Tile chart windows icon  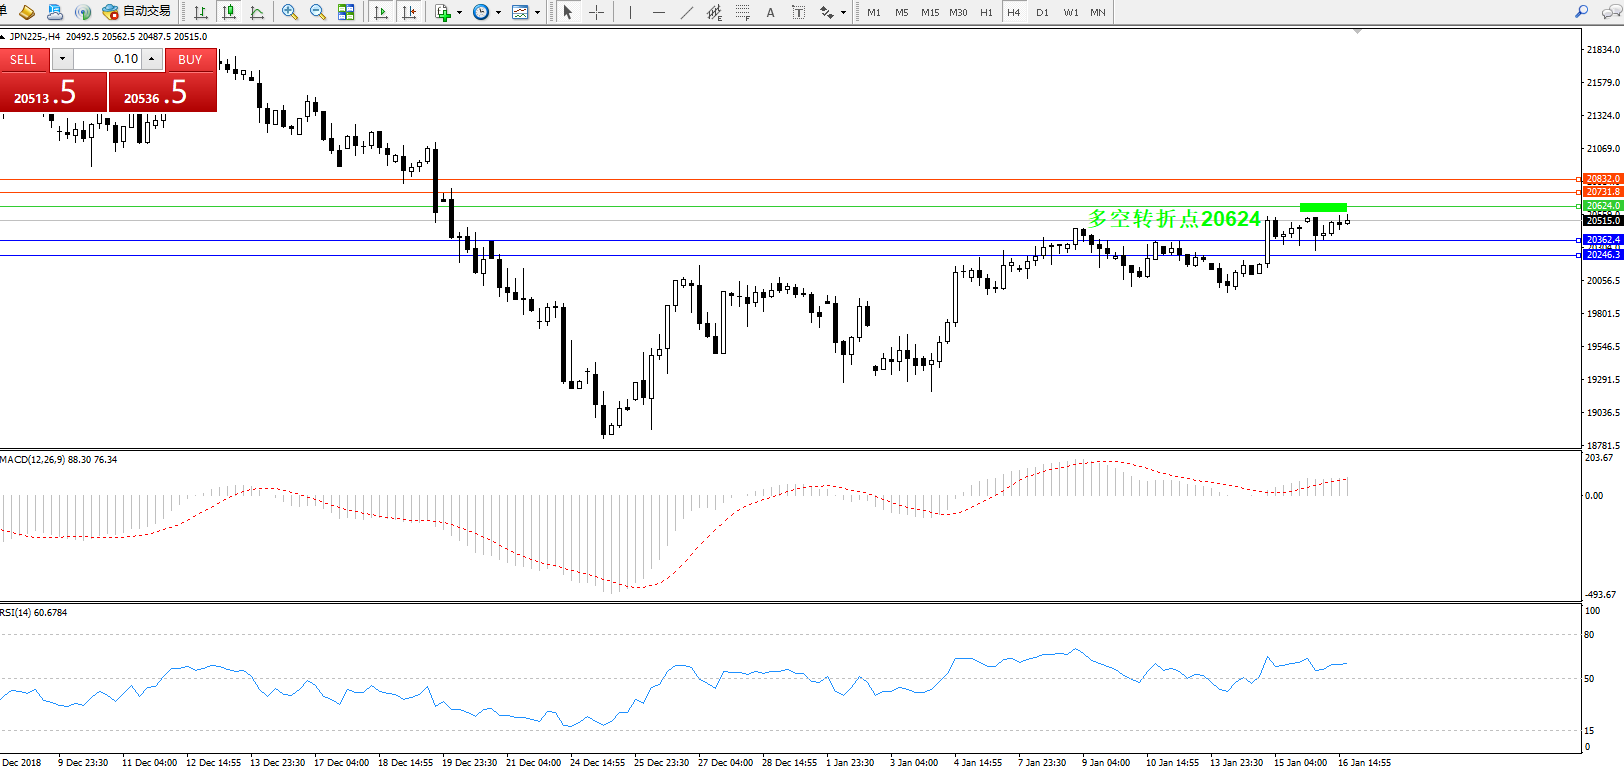346,12
